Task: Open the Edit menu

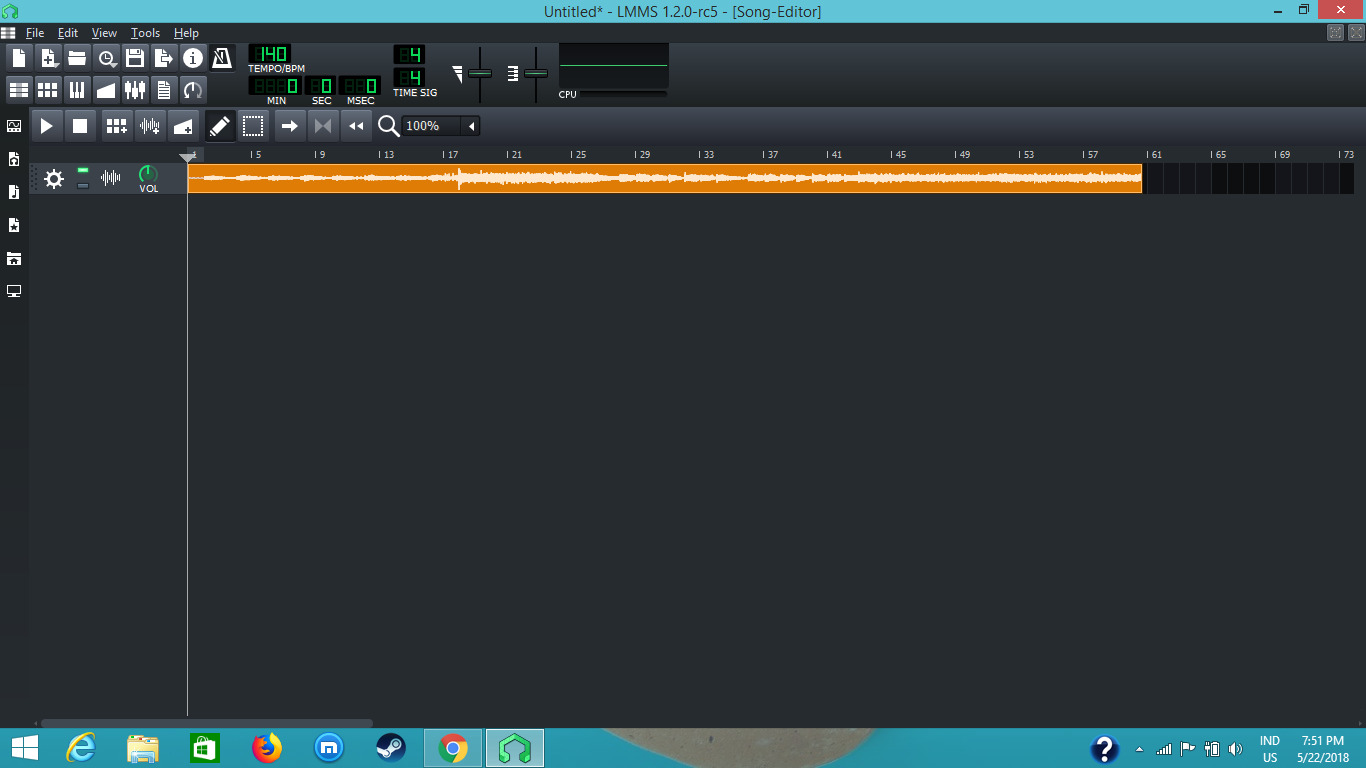Action: click(x=67, y=33)
